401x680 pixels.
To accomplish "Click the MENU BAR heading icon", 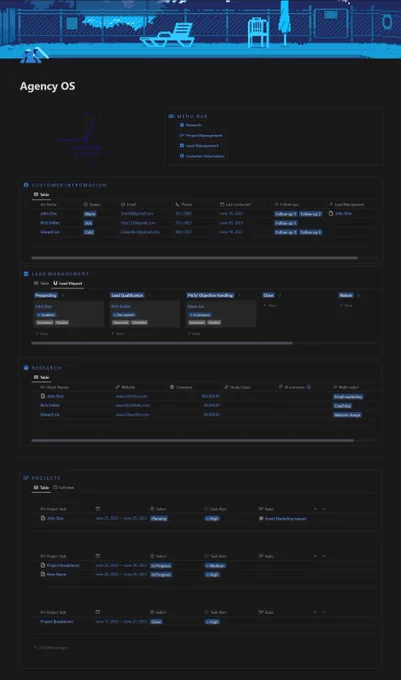I will 171,116.
